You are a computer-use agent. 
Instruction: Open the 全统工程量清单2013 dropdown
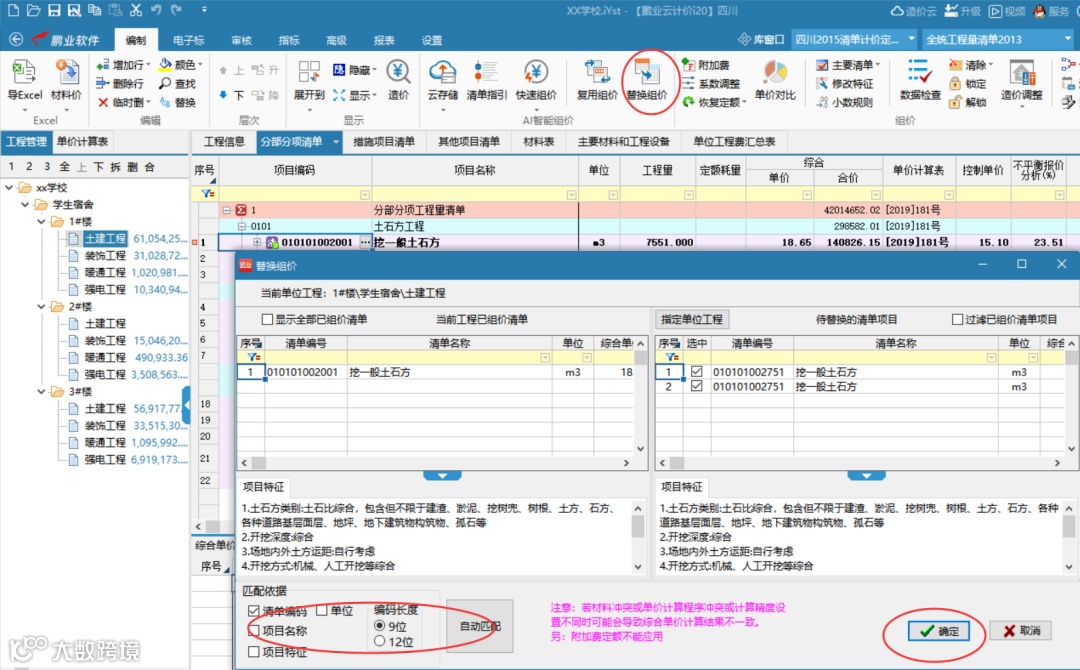coord(1069,39)
